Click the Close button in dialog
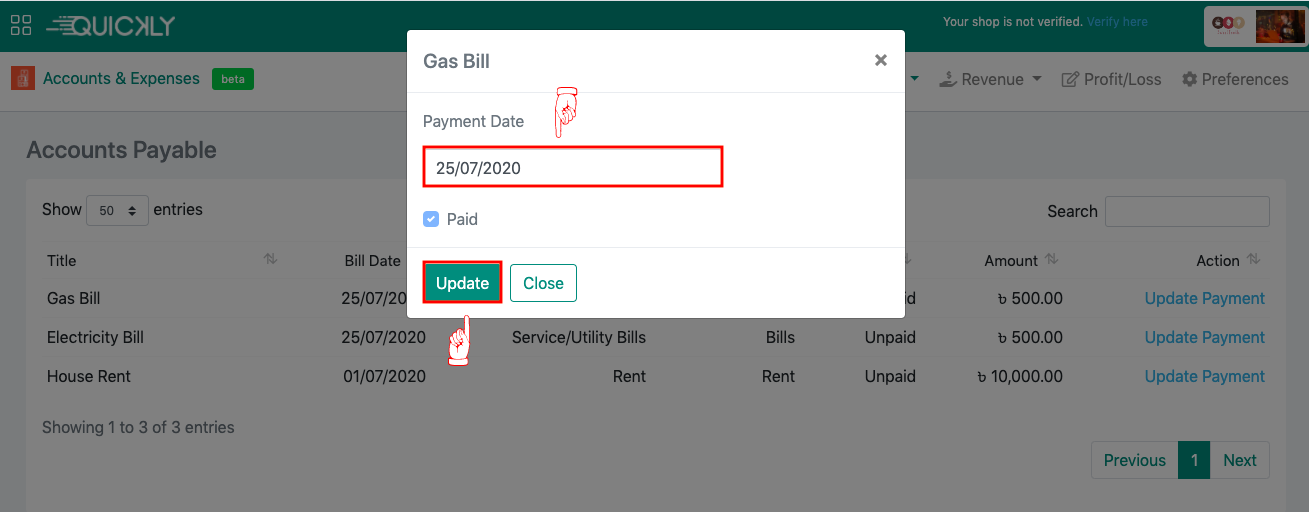This screenshot has width=1309, height=512. (543, 283)
